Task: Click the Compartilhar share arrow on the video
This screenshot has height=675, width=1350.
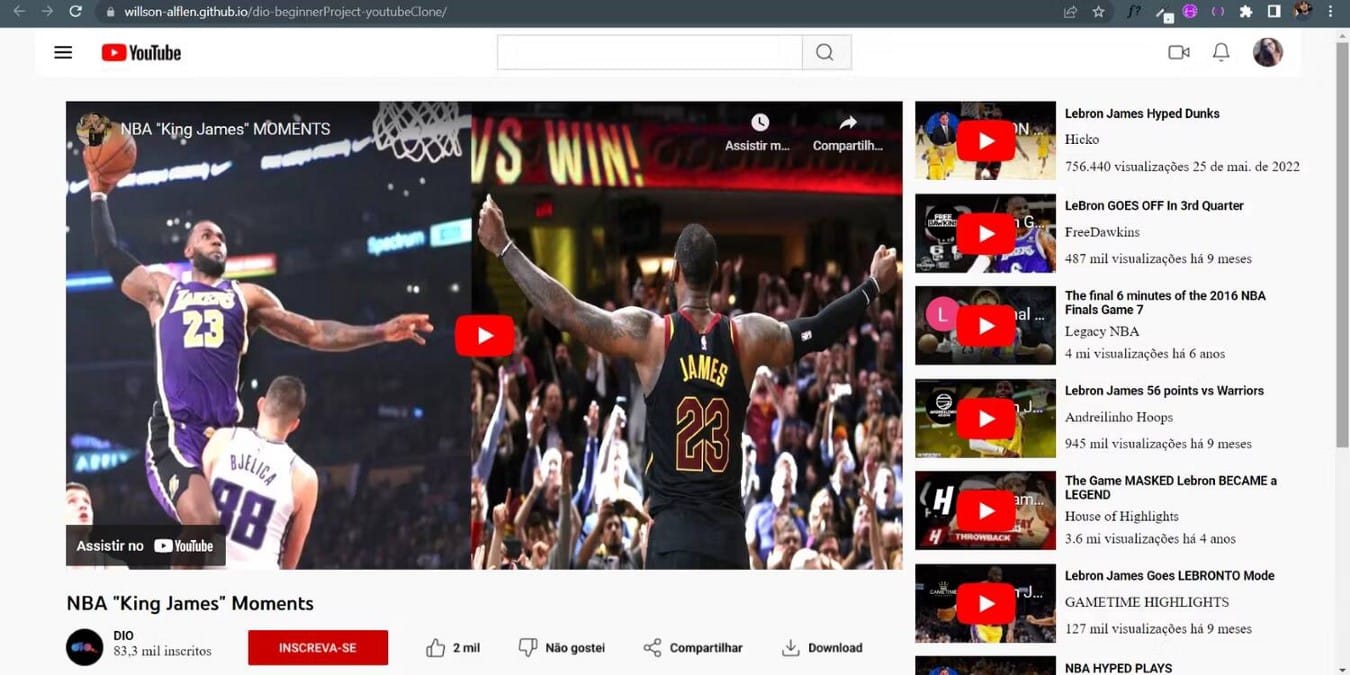Action: 847,123
